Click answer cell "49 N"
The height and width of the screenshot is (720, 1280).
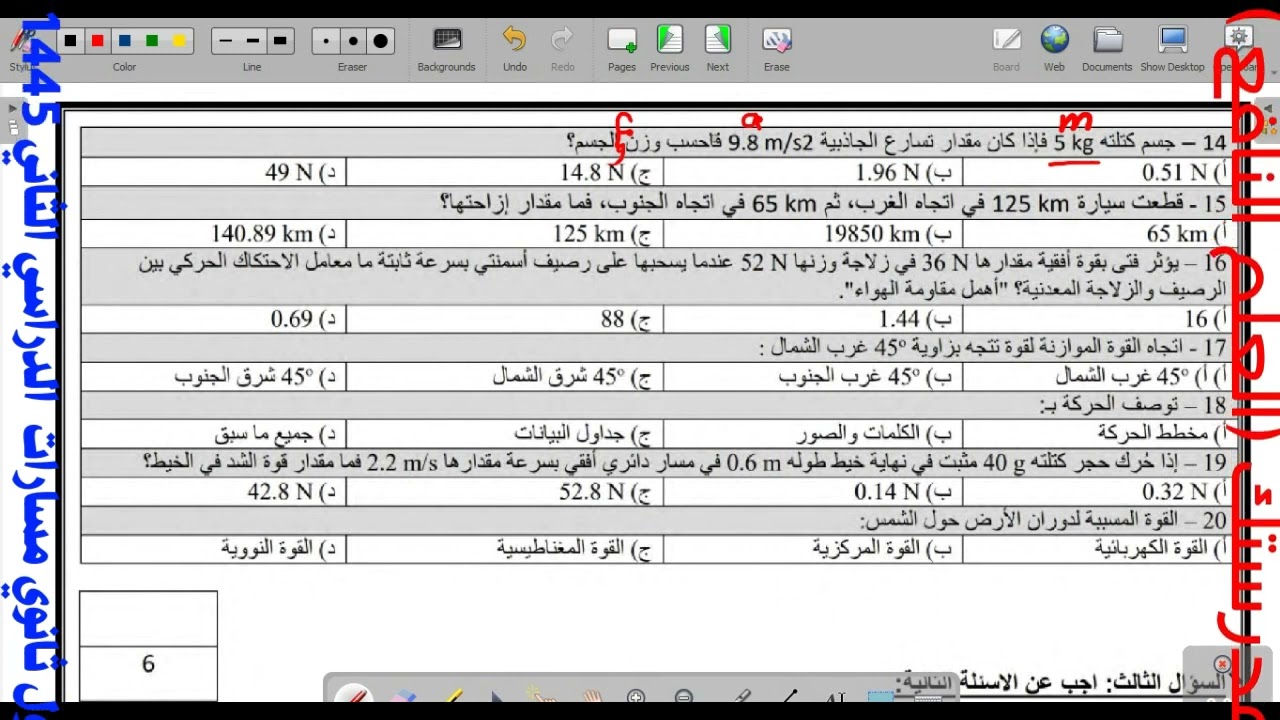tap(213, 172)
